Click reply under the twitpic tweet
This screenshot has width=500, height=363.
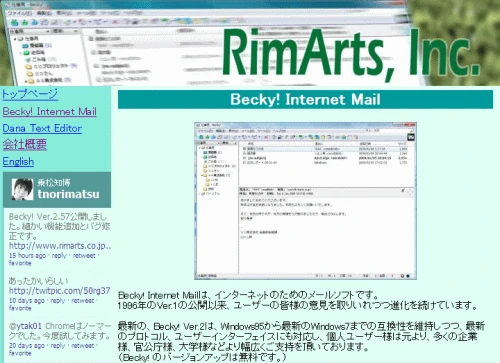(x=58, y=301)
